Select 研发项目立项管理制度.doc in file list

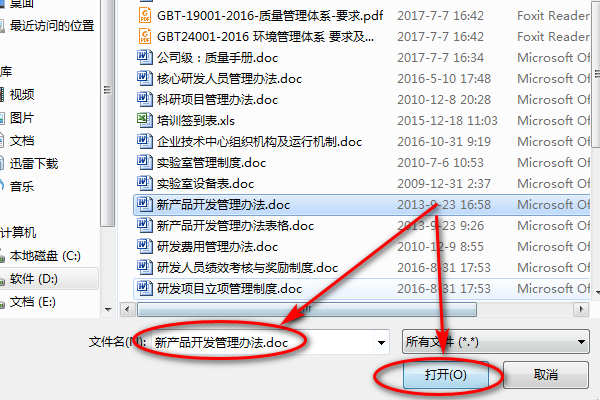click(362, 288)
